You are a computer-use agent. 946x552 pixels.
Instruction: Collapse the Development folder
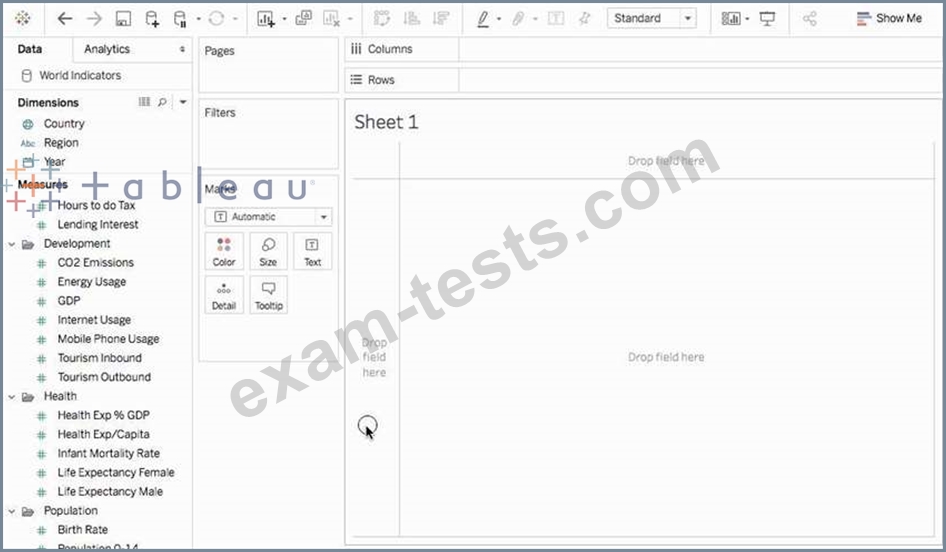[x=12, y=244]
